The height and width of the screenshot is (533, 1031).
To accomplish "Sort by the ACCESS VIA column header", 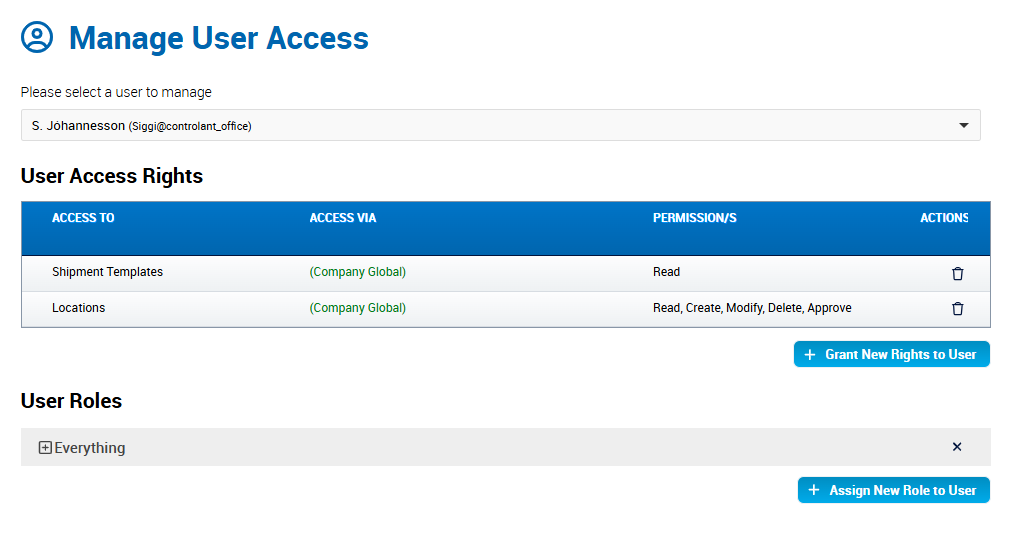I will (x=343, y=218).
